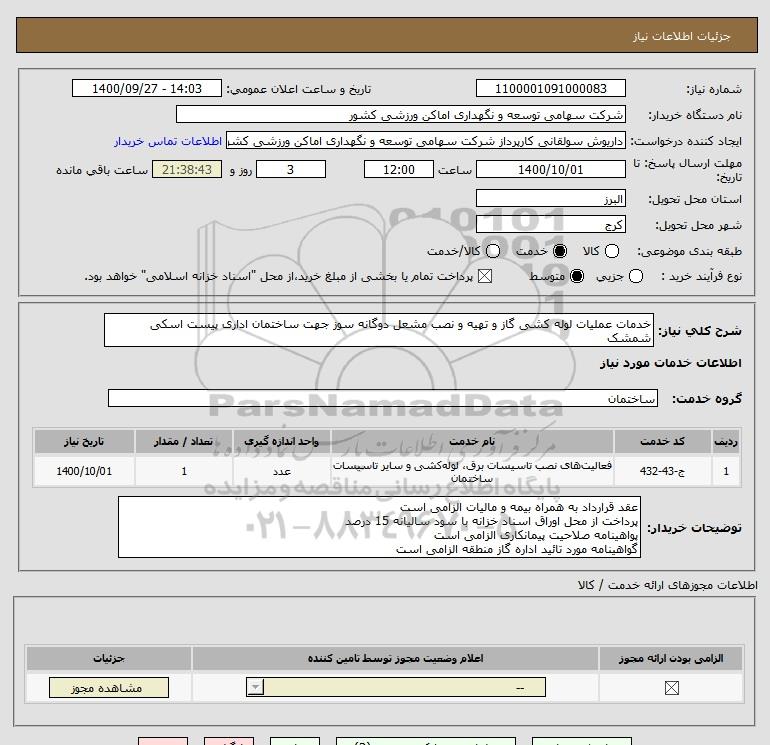Click the buyer organization name field
This screenshot has height=745, width=770.
click(x=401, y=114)
